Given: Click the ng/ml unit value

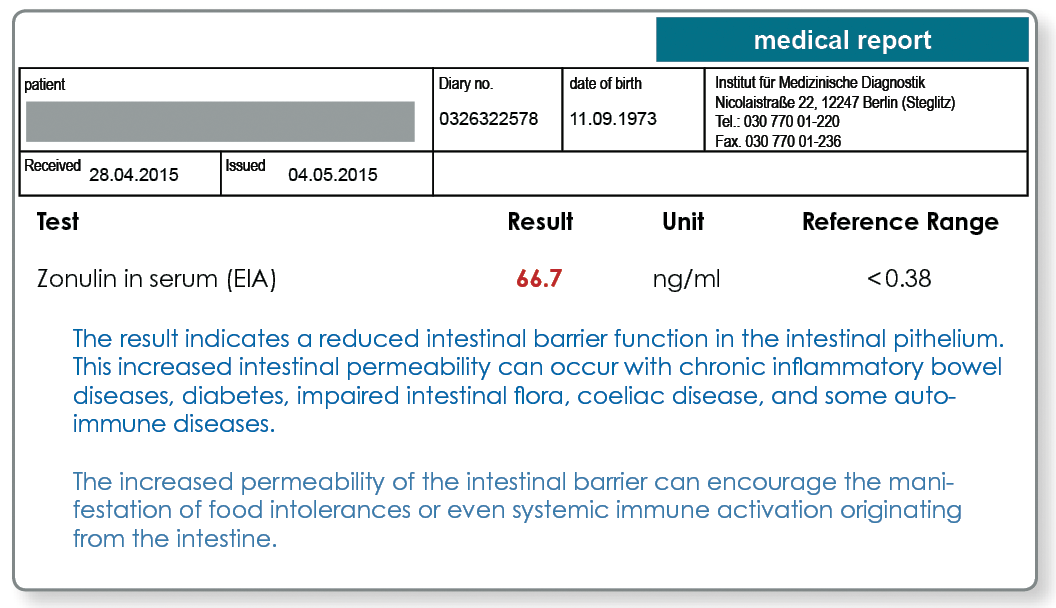Looking at the screenshot, I should point(686,279).
